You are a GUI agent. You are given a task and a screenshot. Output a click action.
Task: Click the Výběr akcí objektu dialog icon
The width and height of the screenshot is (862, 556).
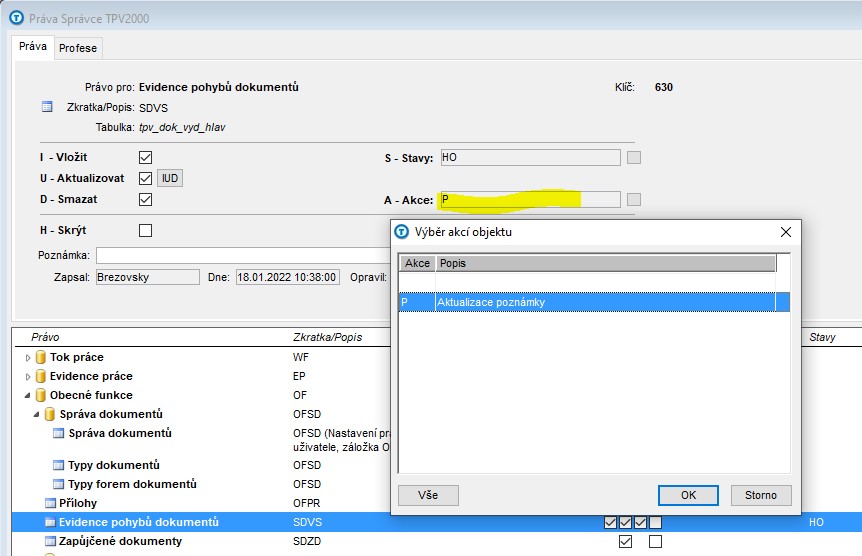click(x=402, y=232)
